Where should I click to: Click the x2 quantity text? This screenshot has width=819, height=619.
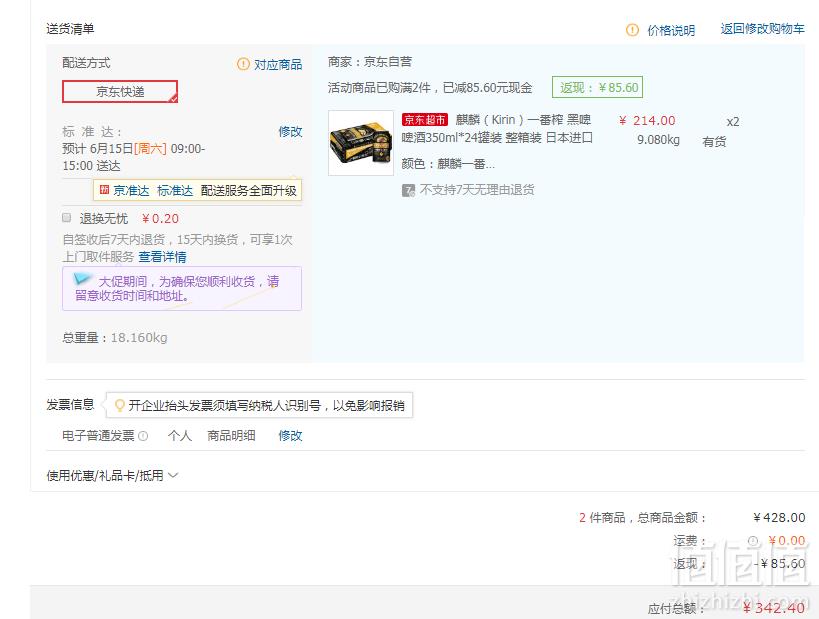[733, 122]
